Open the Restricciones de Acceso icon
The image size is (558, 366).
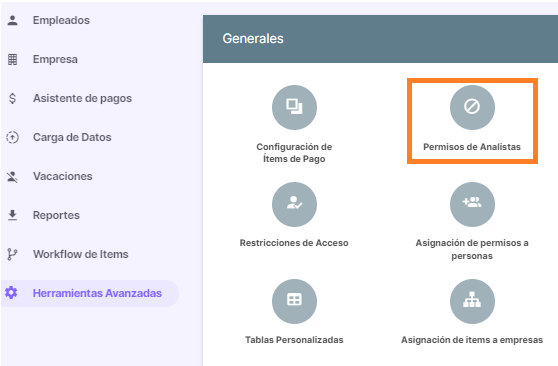(294, 204)
